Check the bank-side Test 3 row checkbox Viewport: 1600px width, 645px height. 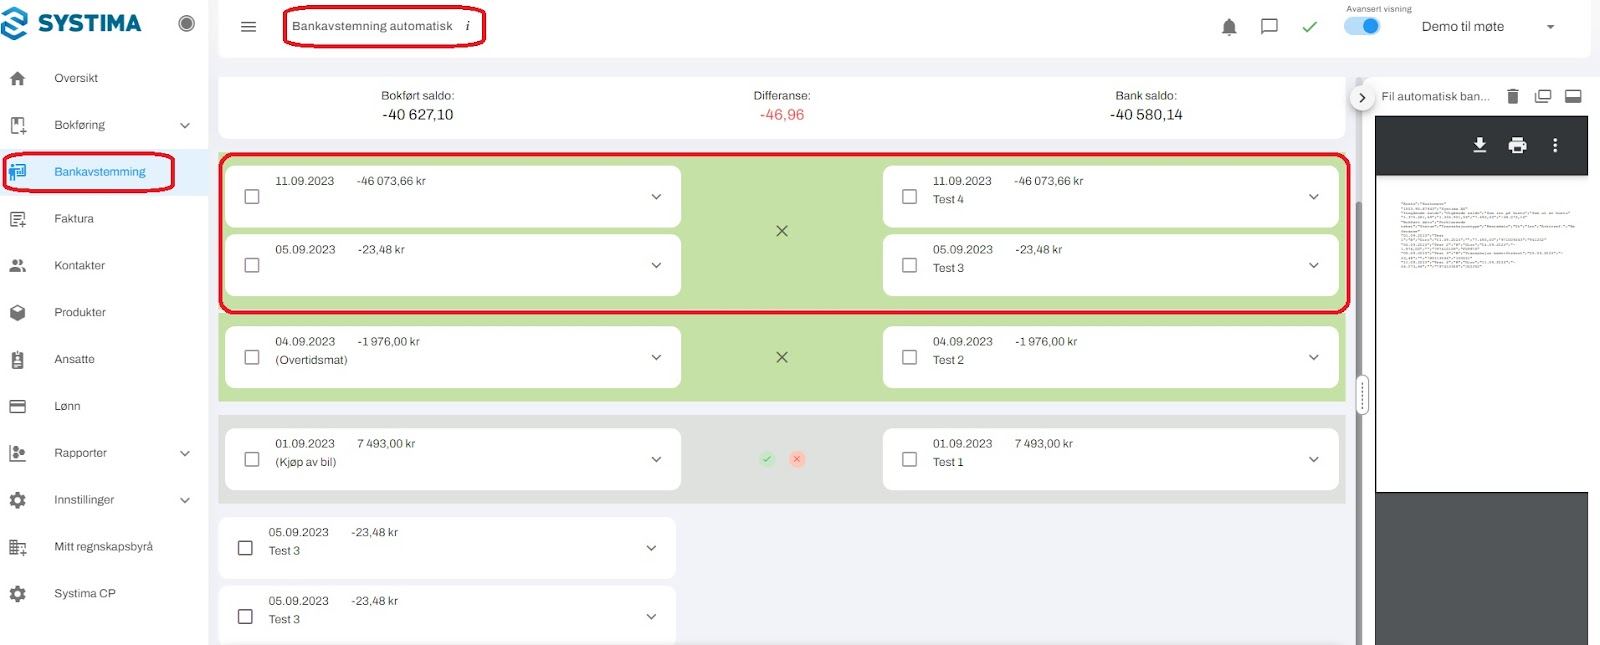click(909, 265)
